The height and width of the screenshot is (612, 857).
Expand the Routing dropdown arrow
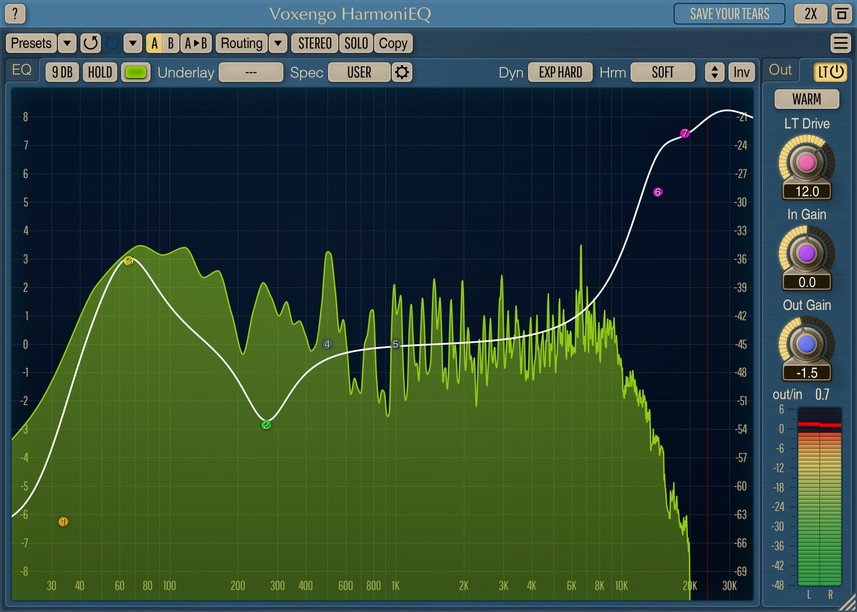point(277,43)
